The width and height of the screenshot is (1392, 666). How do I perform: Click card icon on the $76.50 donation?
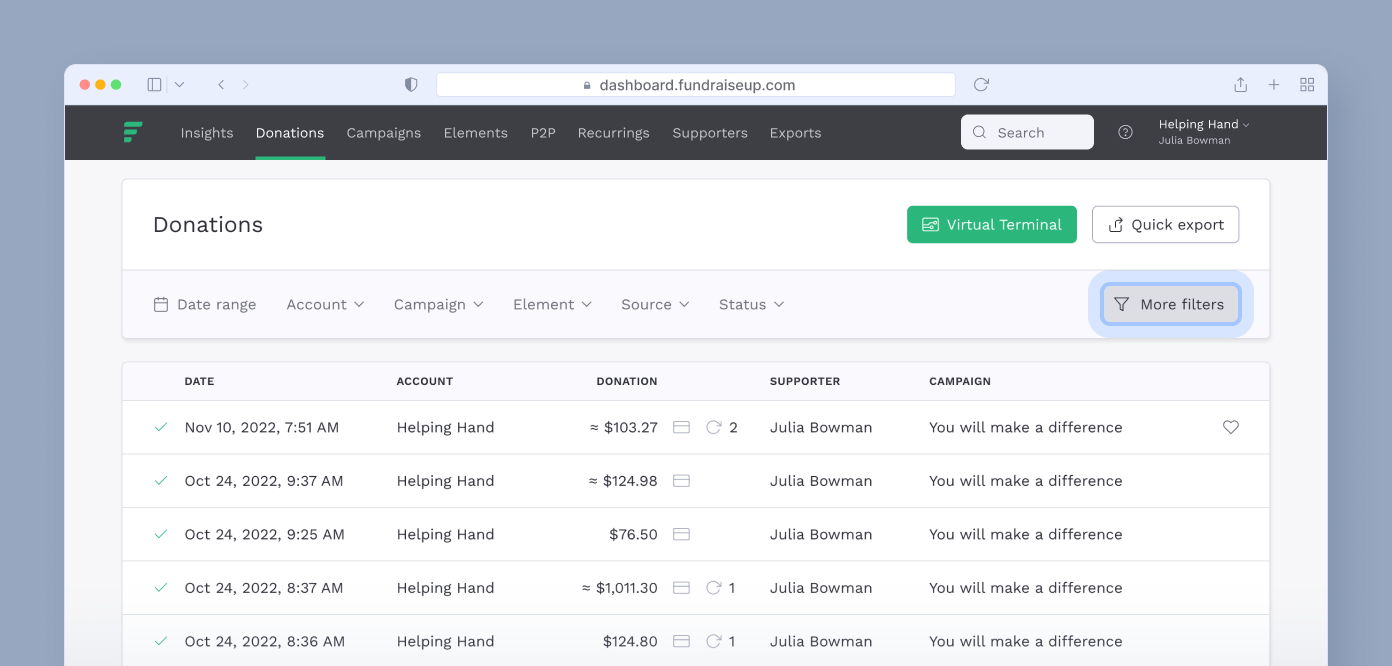coord(681,534)
